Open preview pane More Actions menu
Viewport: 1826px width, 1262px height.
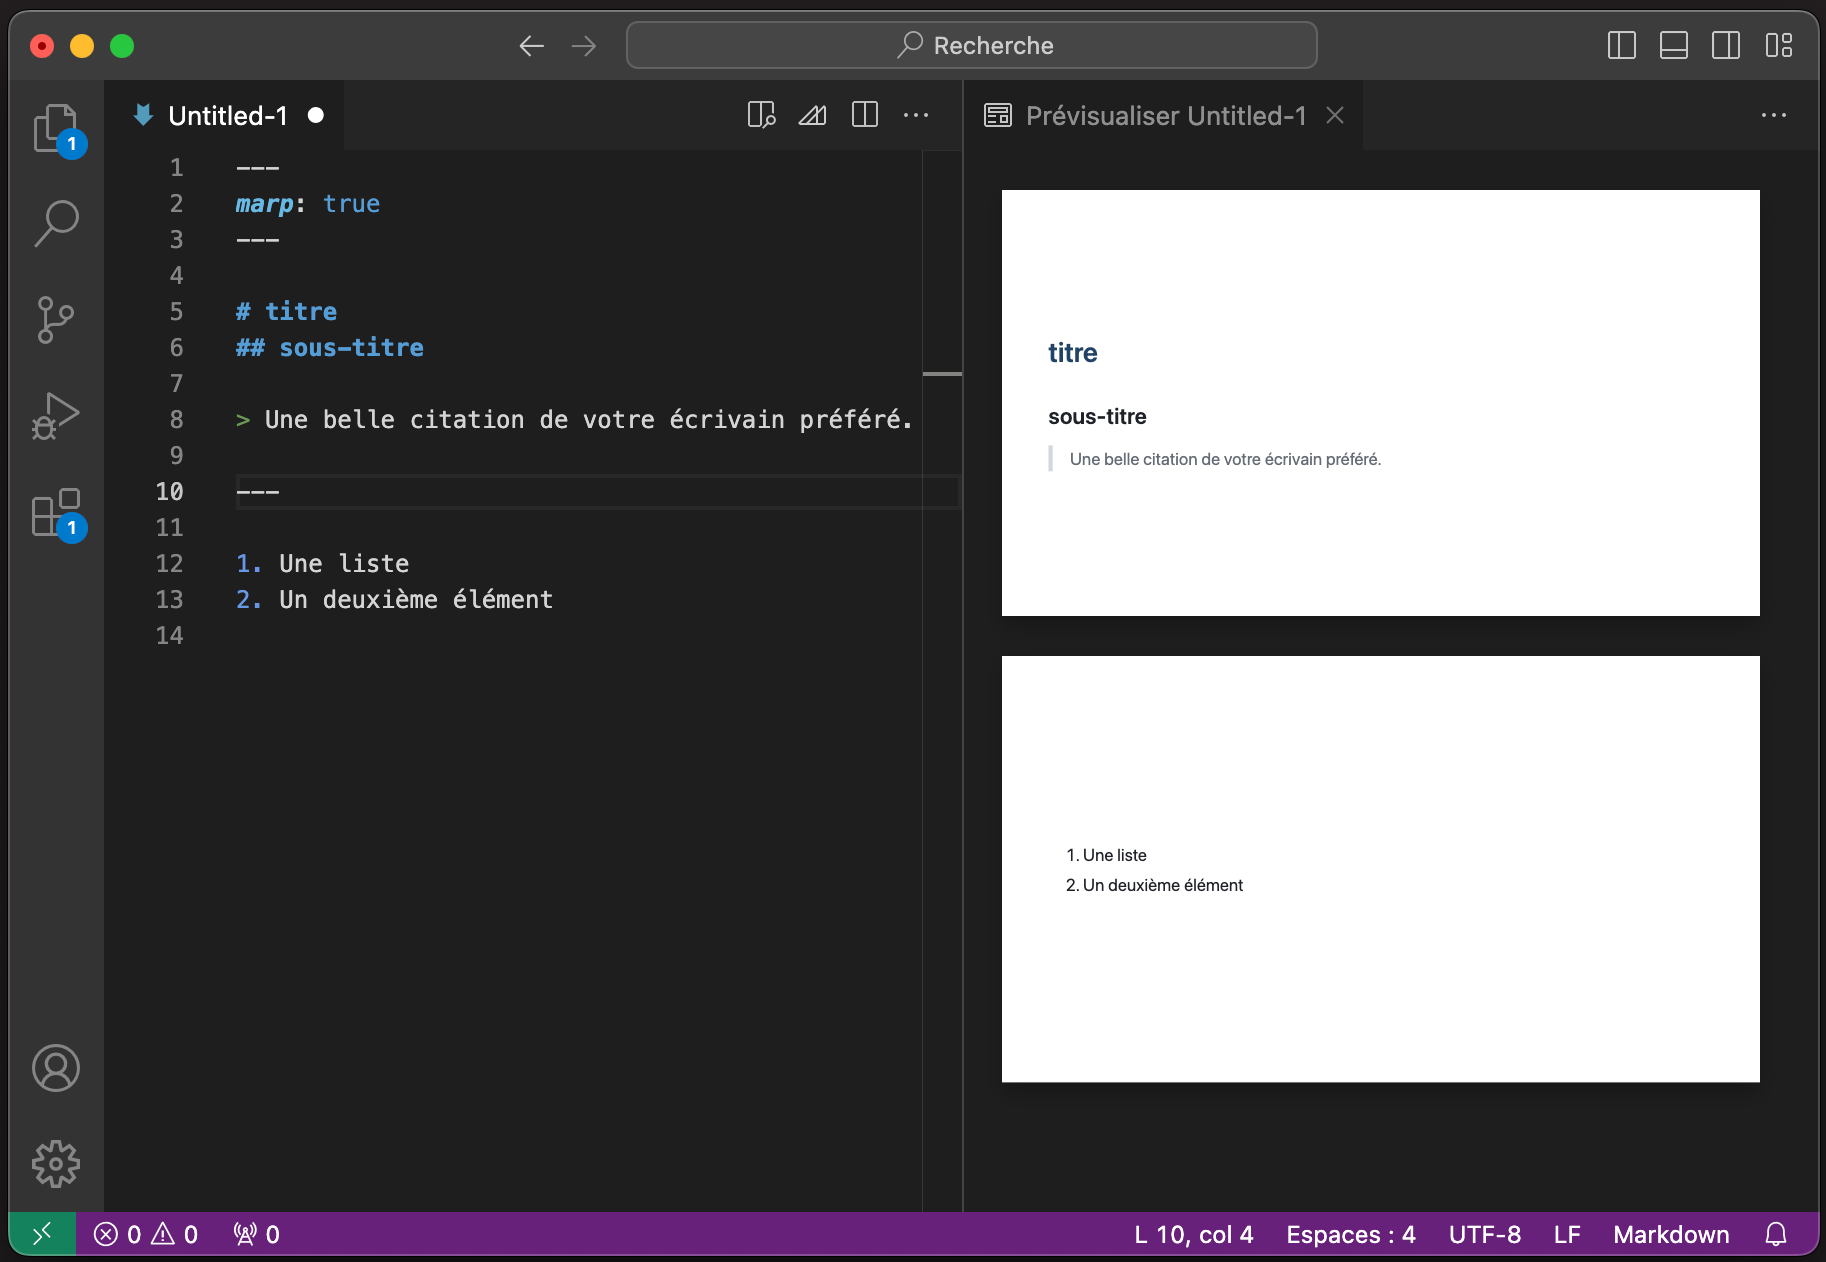pos(1774,116)
